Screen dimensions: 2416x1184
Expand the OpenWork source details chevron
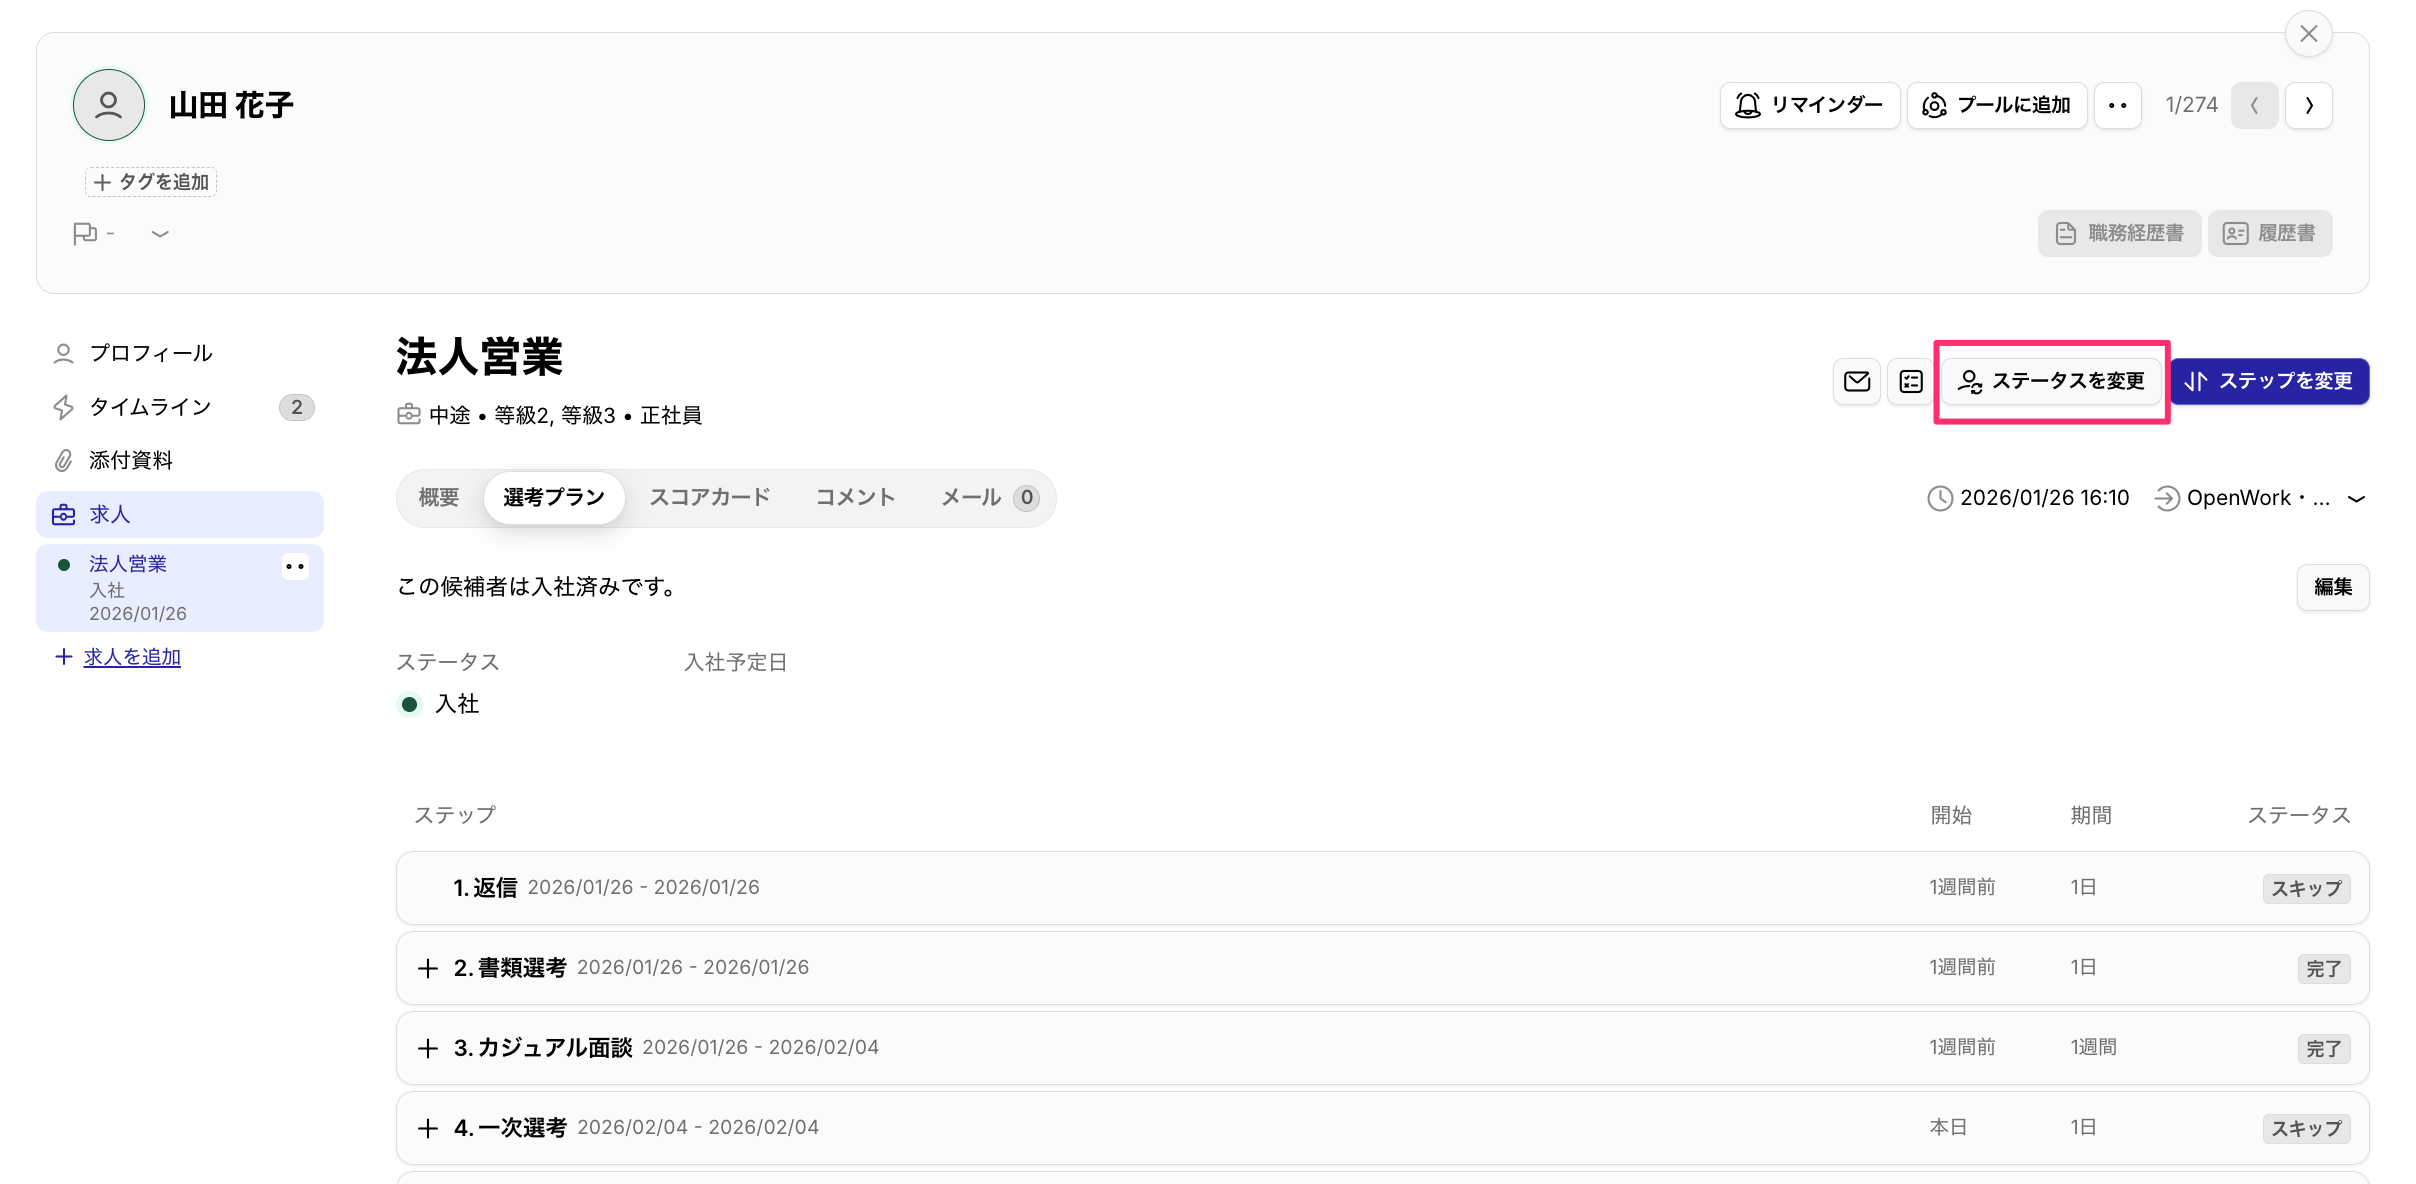click(x=2356, y=498)
